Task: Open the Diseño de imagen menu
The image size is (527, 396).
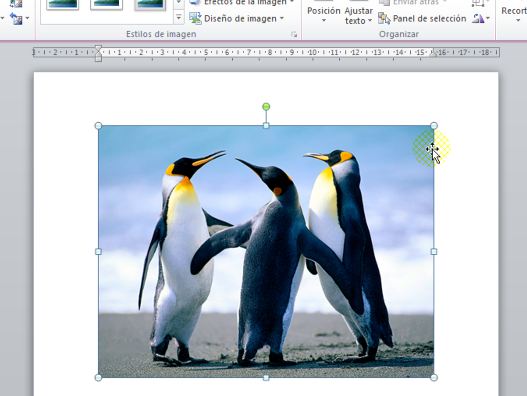Action: pos(237,18)
